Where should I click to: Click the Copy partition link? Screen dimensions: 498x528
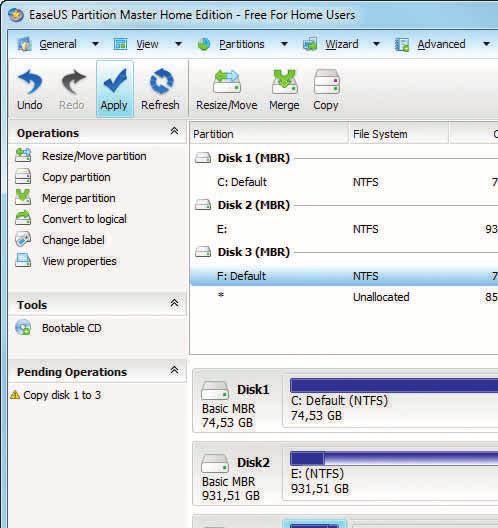tap(76, 177)
